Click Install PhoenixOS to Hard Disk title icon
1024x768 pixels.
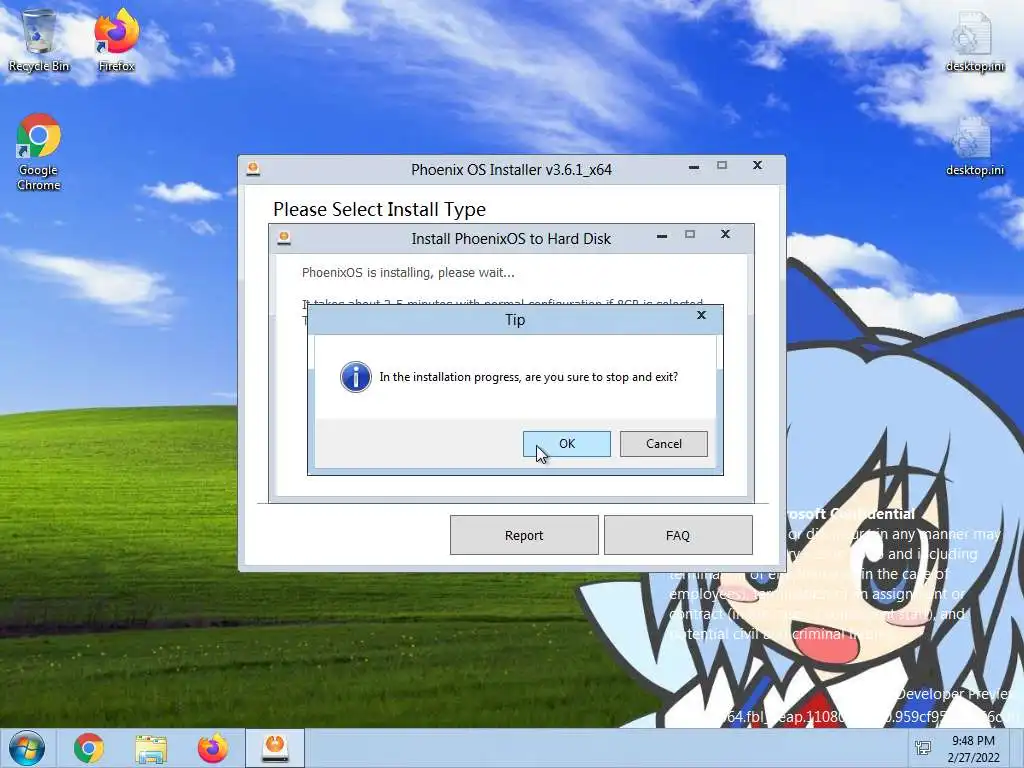click(284, 238)
